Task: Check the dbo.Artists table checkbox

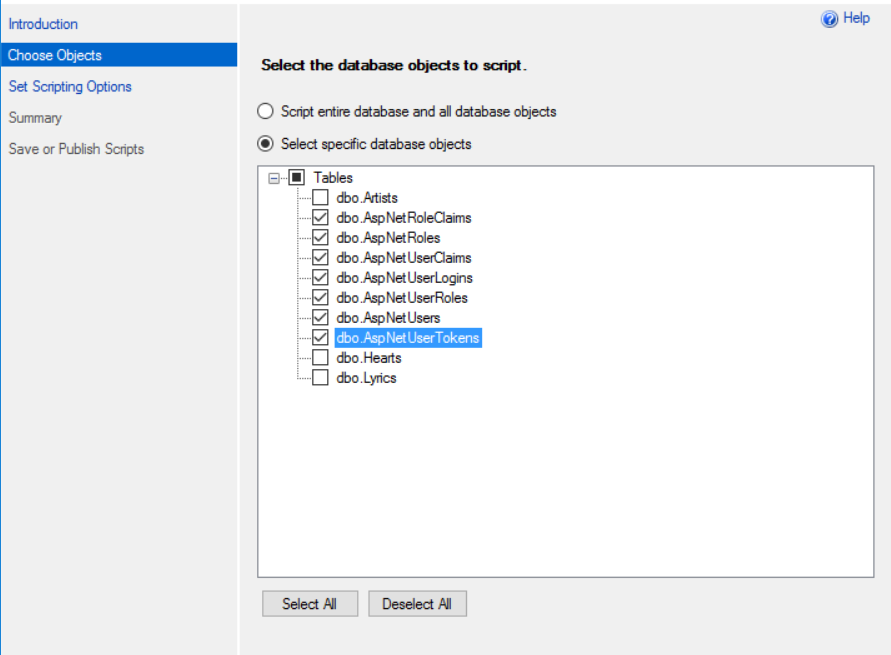Action: point(320,198)
